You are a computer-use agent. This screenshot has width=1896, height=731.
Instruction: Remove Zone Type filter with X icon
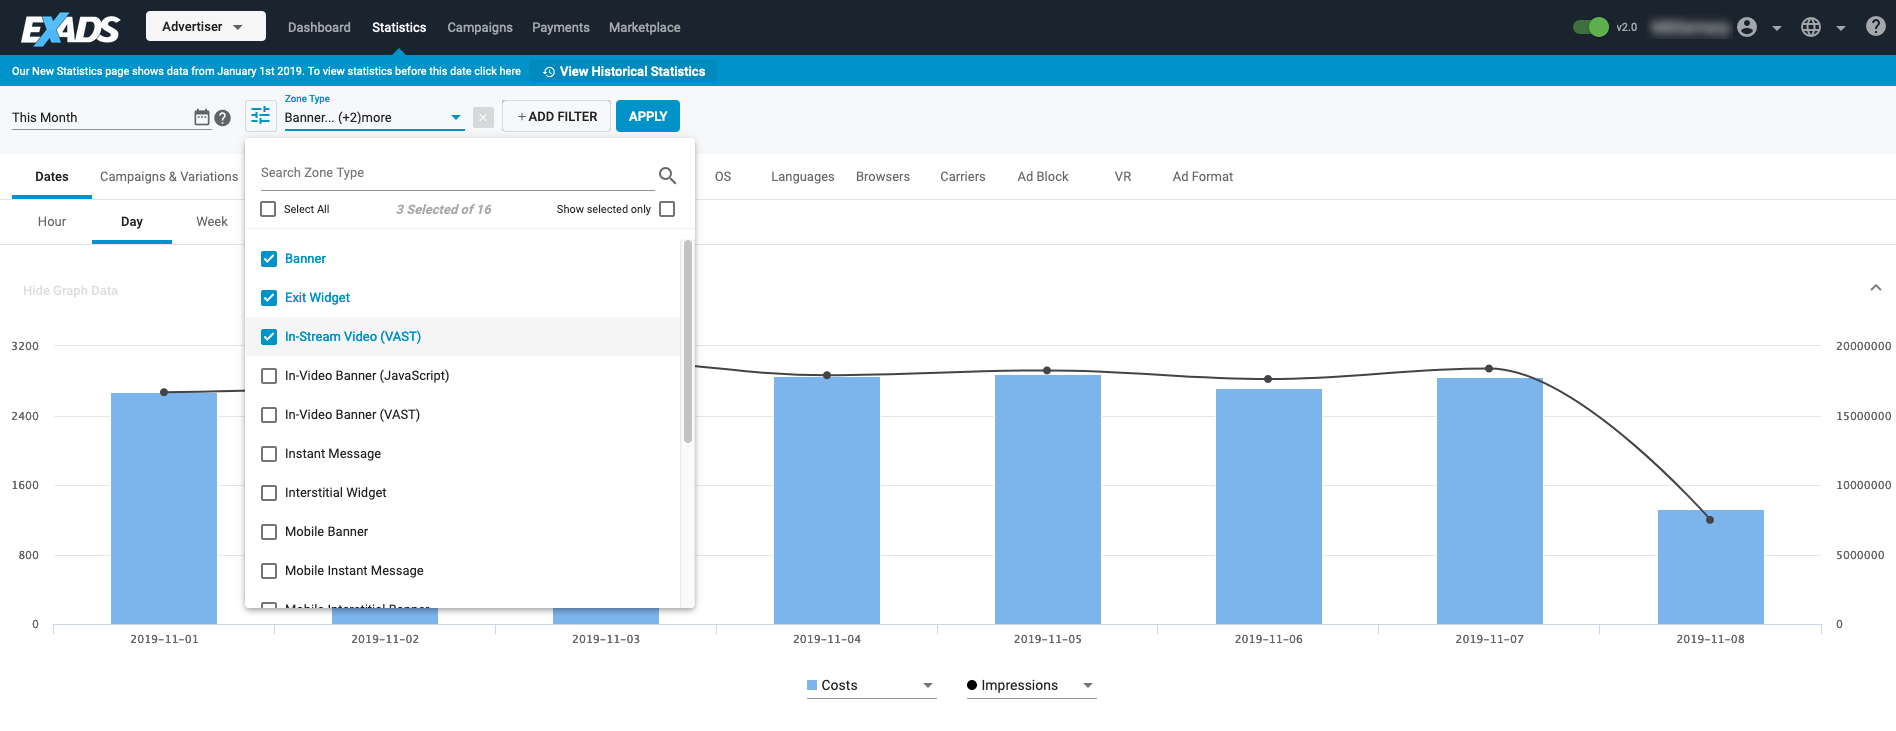[483, 117]
